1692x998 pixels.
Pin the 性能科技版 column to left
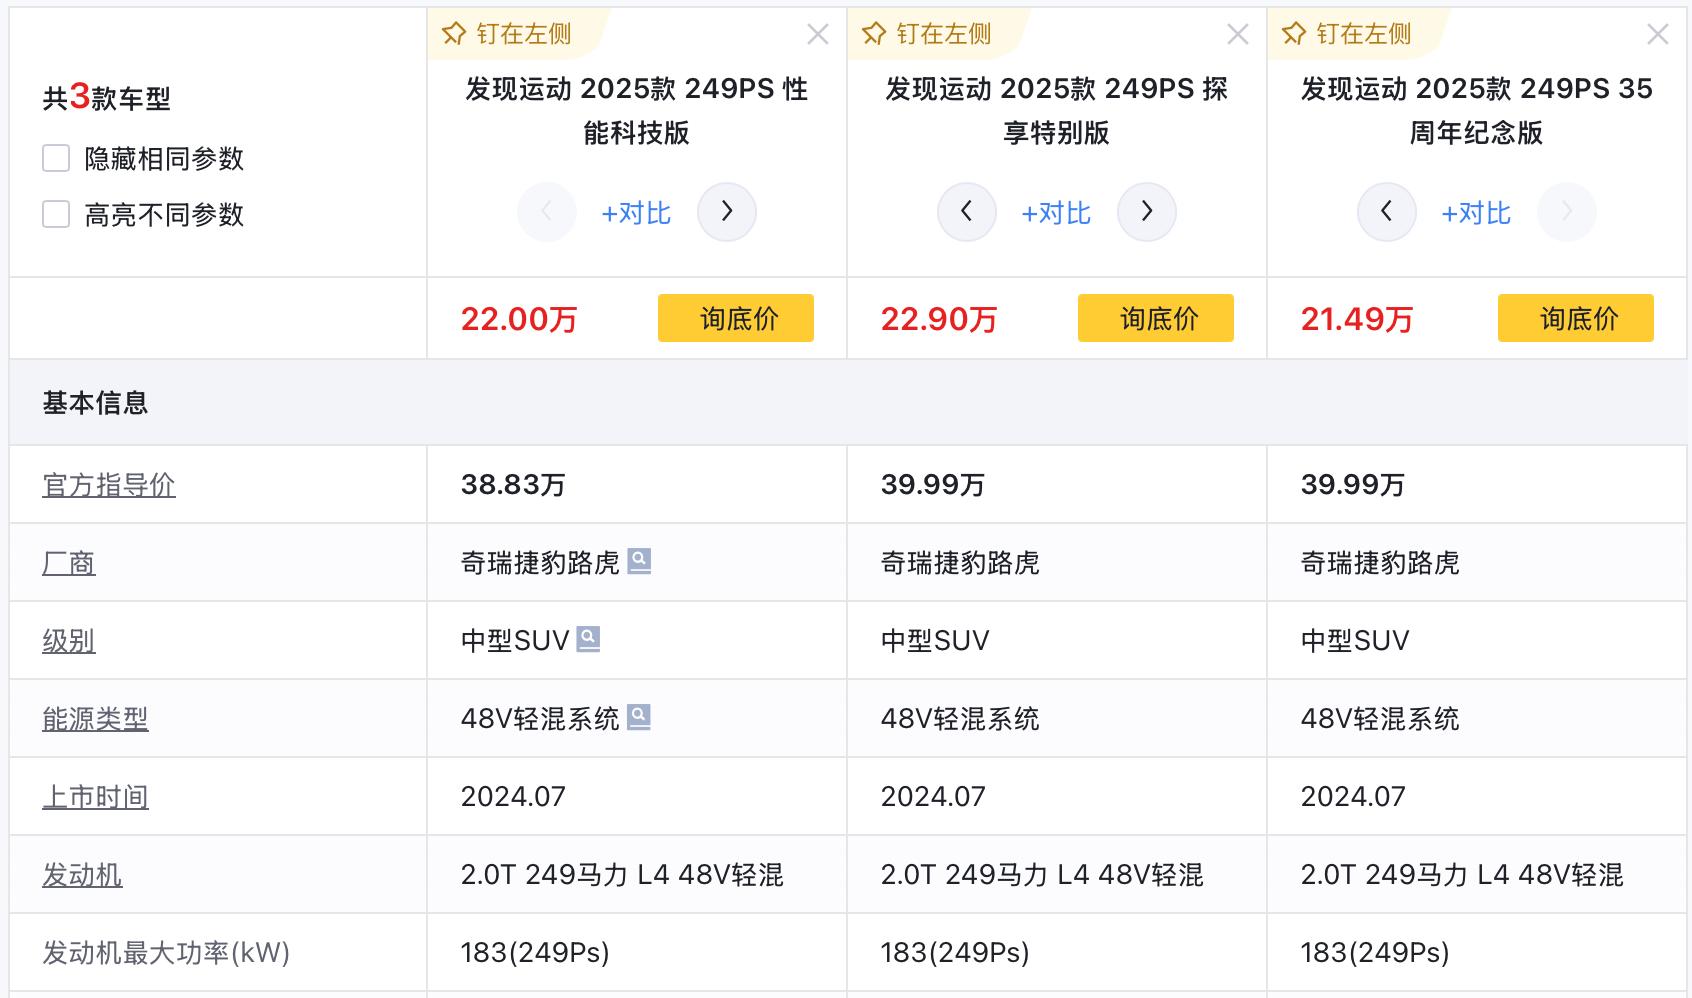point(507,34)
